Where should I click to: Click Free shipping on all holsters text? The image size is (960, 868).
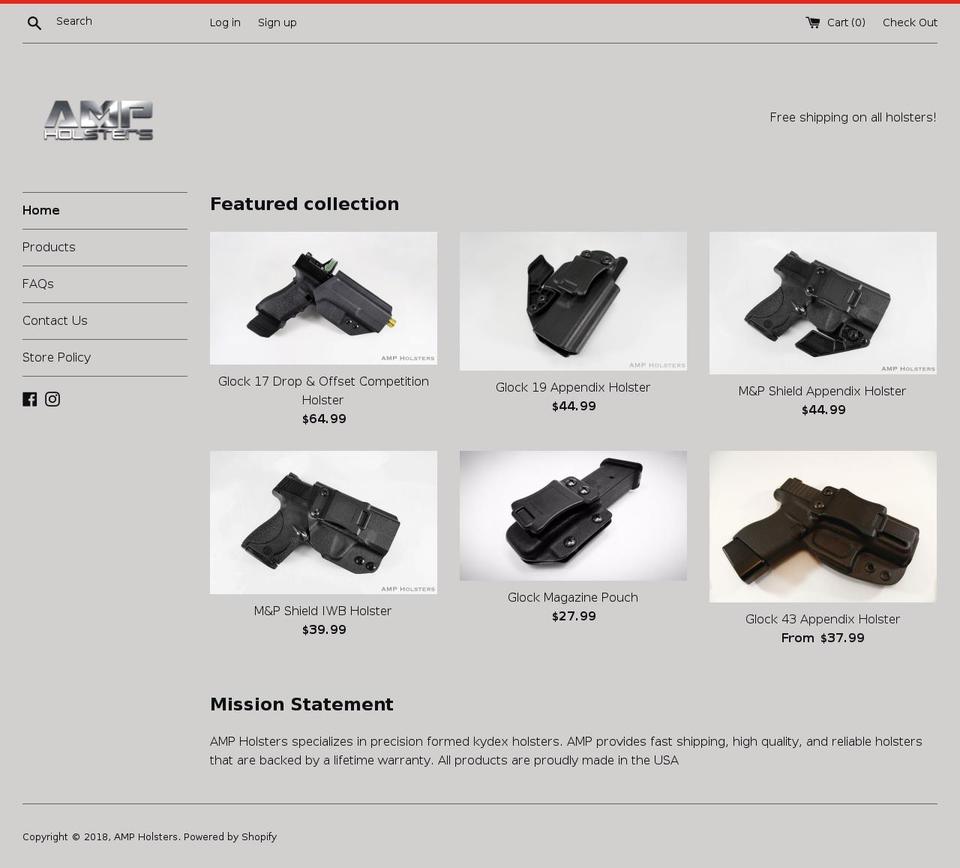[x=853, y=118]
